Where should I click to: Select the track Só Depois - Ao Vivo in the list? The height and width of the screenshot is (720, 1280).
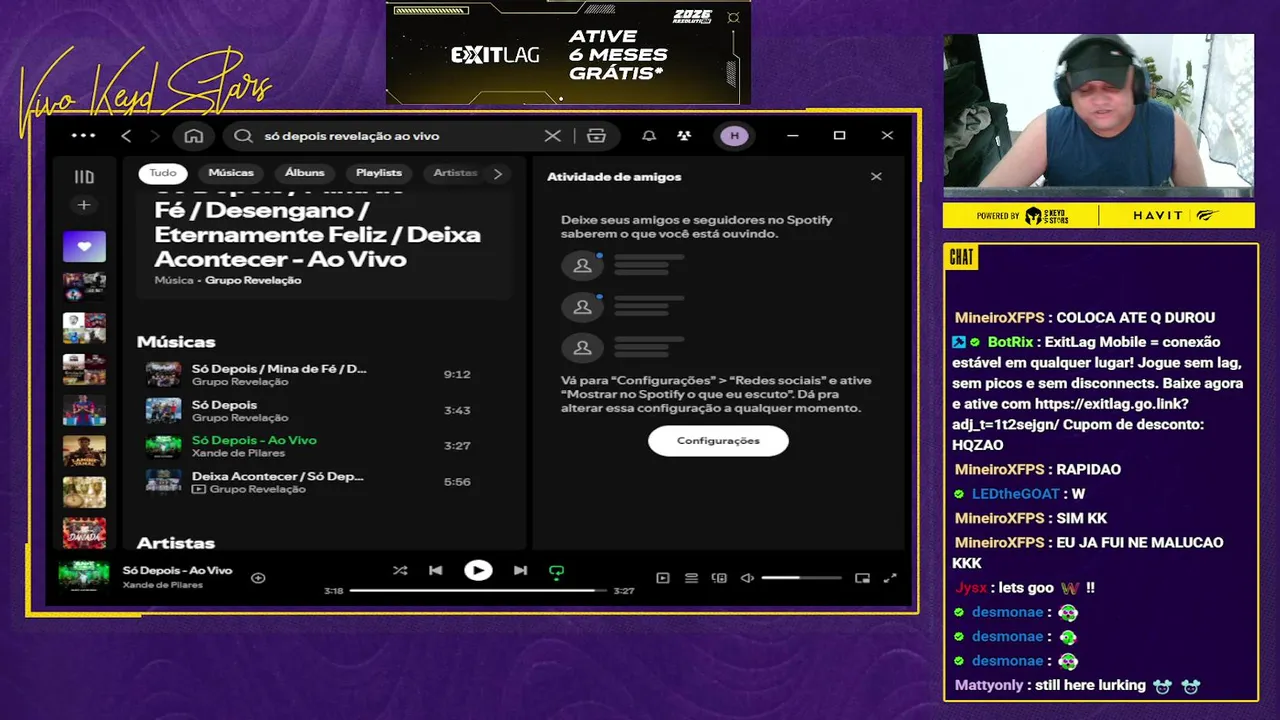(254, 441)
